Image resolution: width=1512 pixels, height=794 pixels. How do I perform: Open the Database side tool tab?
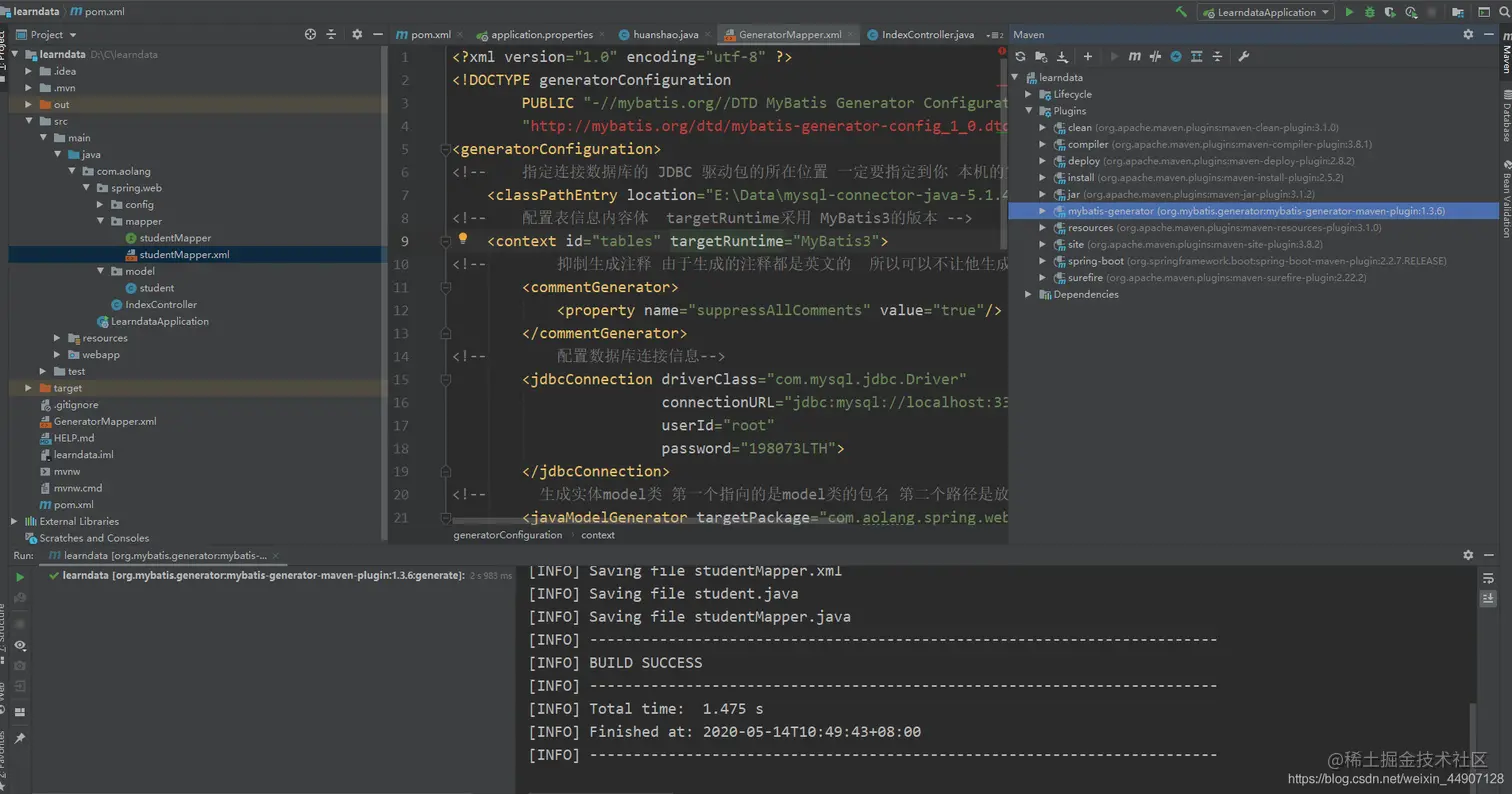point(1505,115)
